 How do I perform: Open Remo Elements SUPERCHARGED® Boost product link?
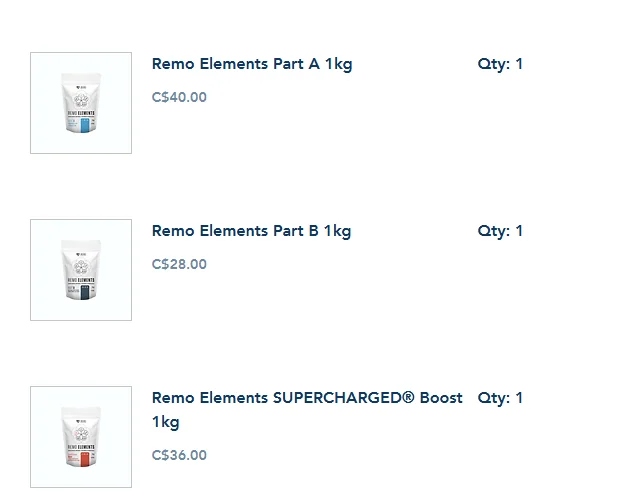(x=307, y=410)
